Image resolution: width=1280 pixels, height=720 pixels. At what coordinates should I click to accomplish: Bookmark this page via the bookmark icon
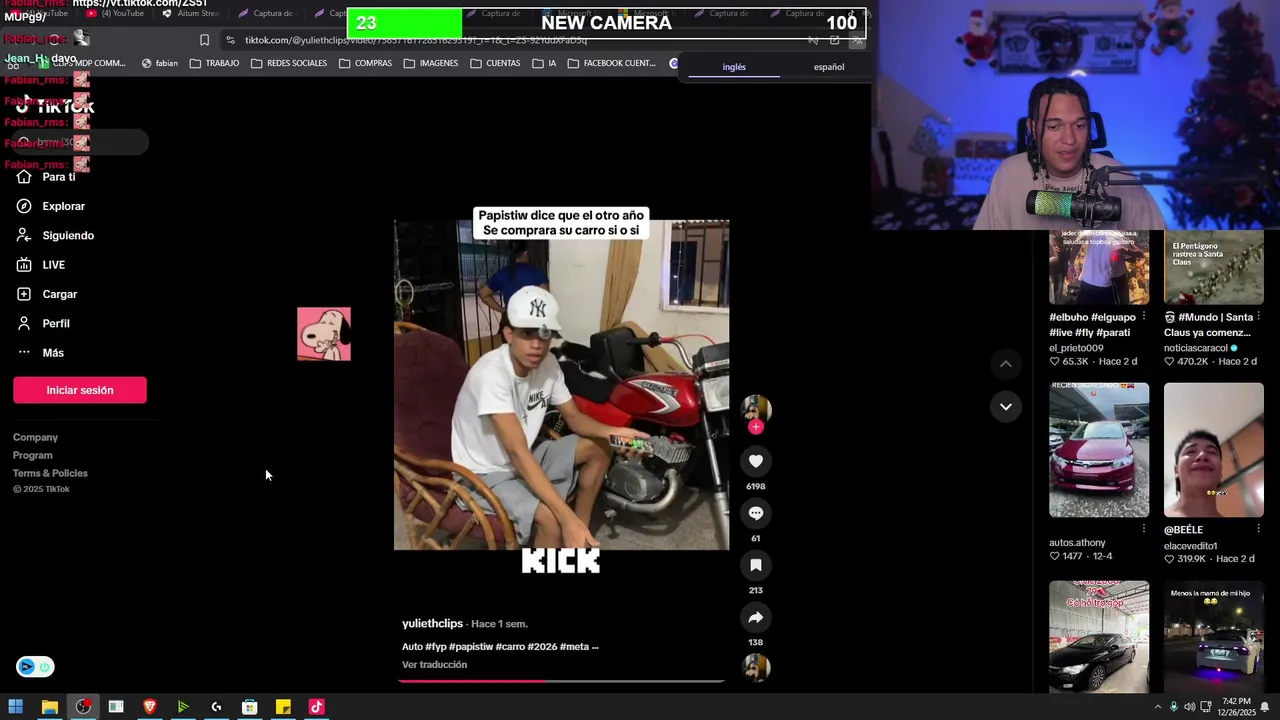pyautogui.click(x=204, y=40)
